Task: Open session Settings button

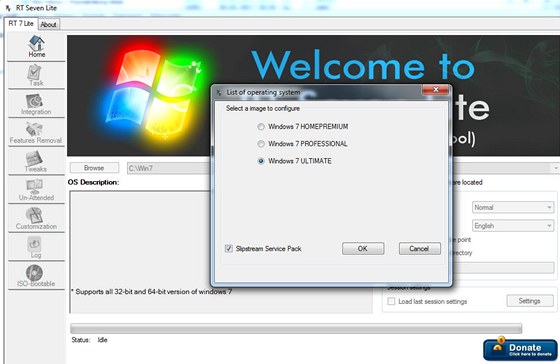Action: click(x=530, y=301)
